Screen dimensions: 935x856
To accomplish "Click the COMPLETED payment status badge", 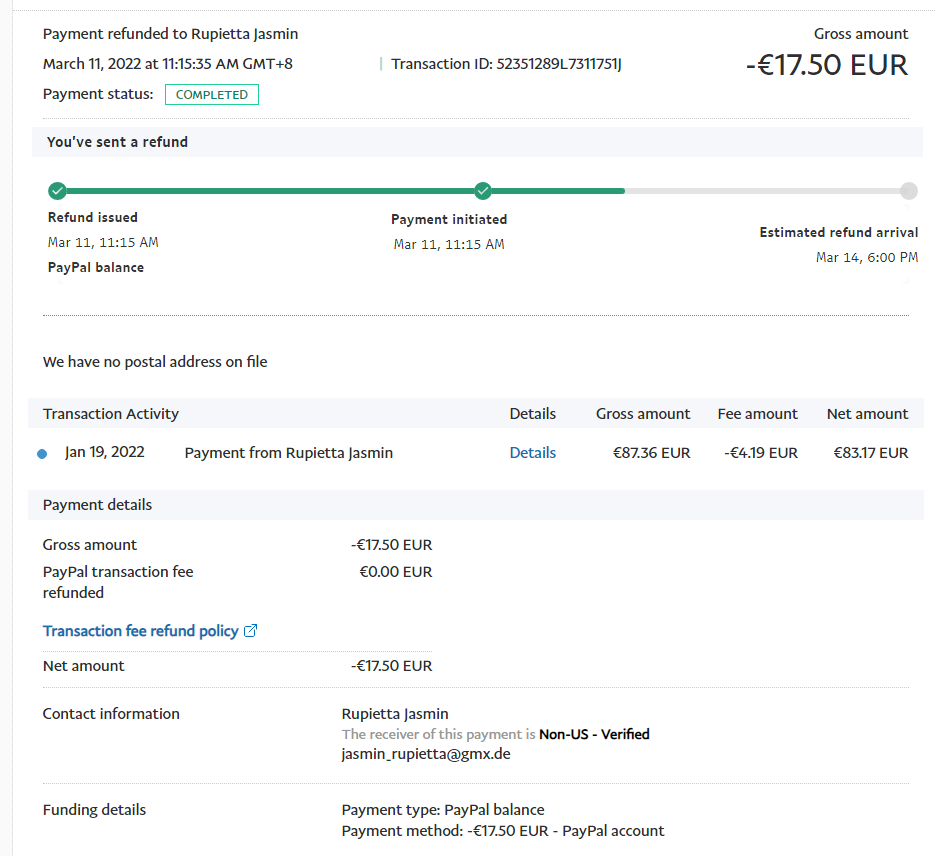I will click(212, 95).
